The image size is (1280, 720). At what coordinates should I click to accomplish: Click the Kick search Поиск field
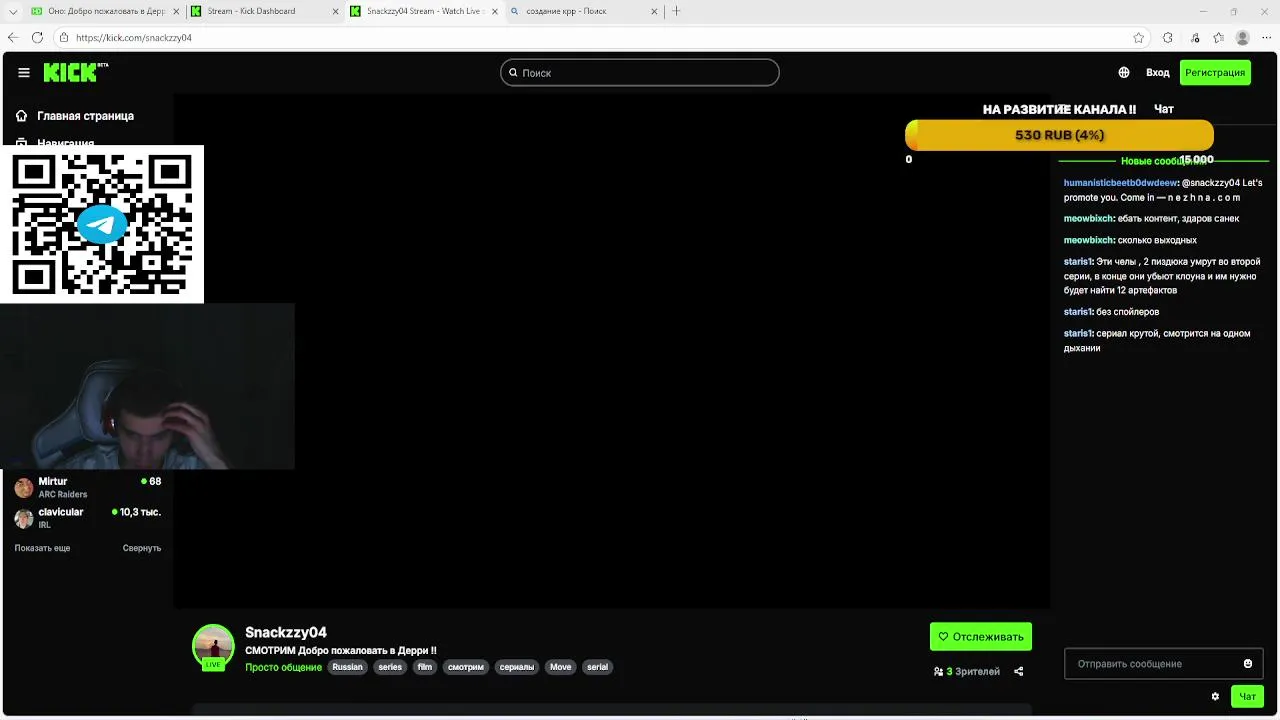[640, 72]
